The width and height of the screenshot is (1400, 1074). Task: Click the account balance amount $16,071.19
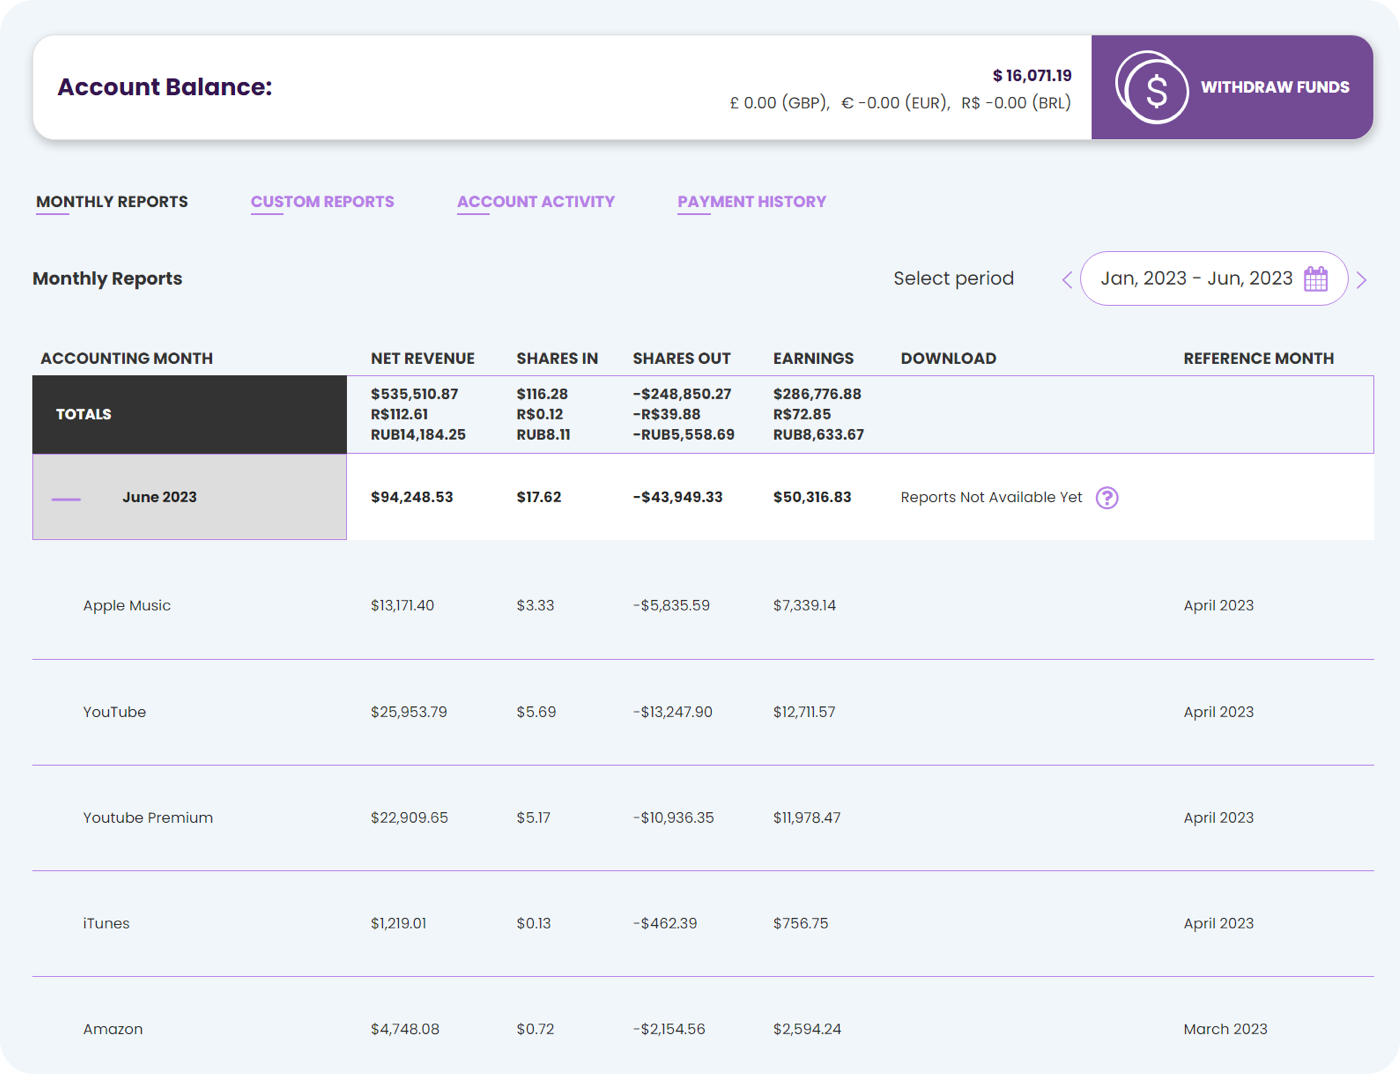click(1032, 74)
